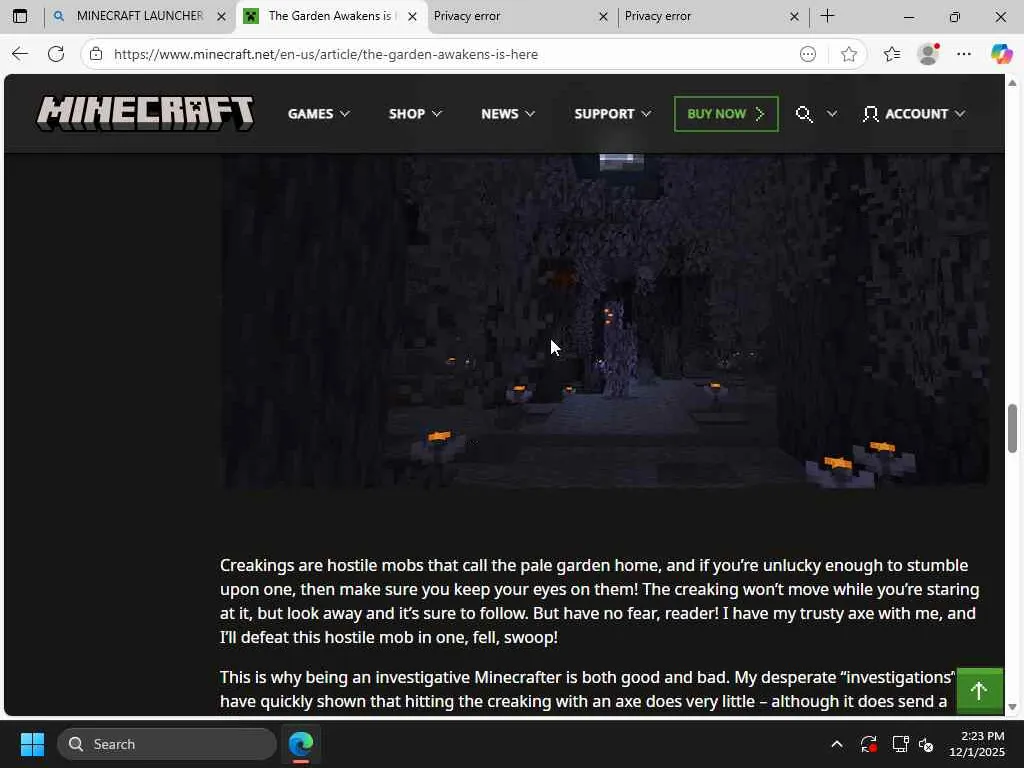Click the muted volume tray icon
This screenshot has width=1024, height=768.
926,744
